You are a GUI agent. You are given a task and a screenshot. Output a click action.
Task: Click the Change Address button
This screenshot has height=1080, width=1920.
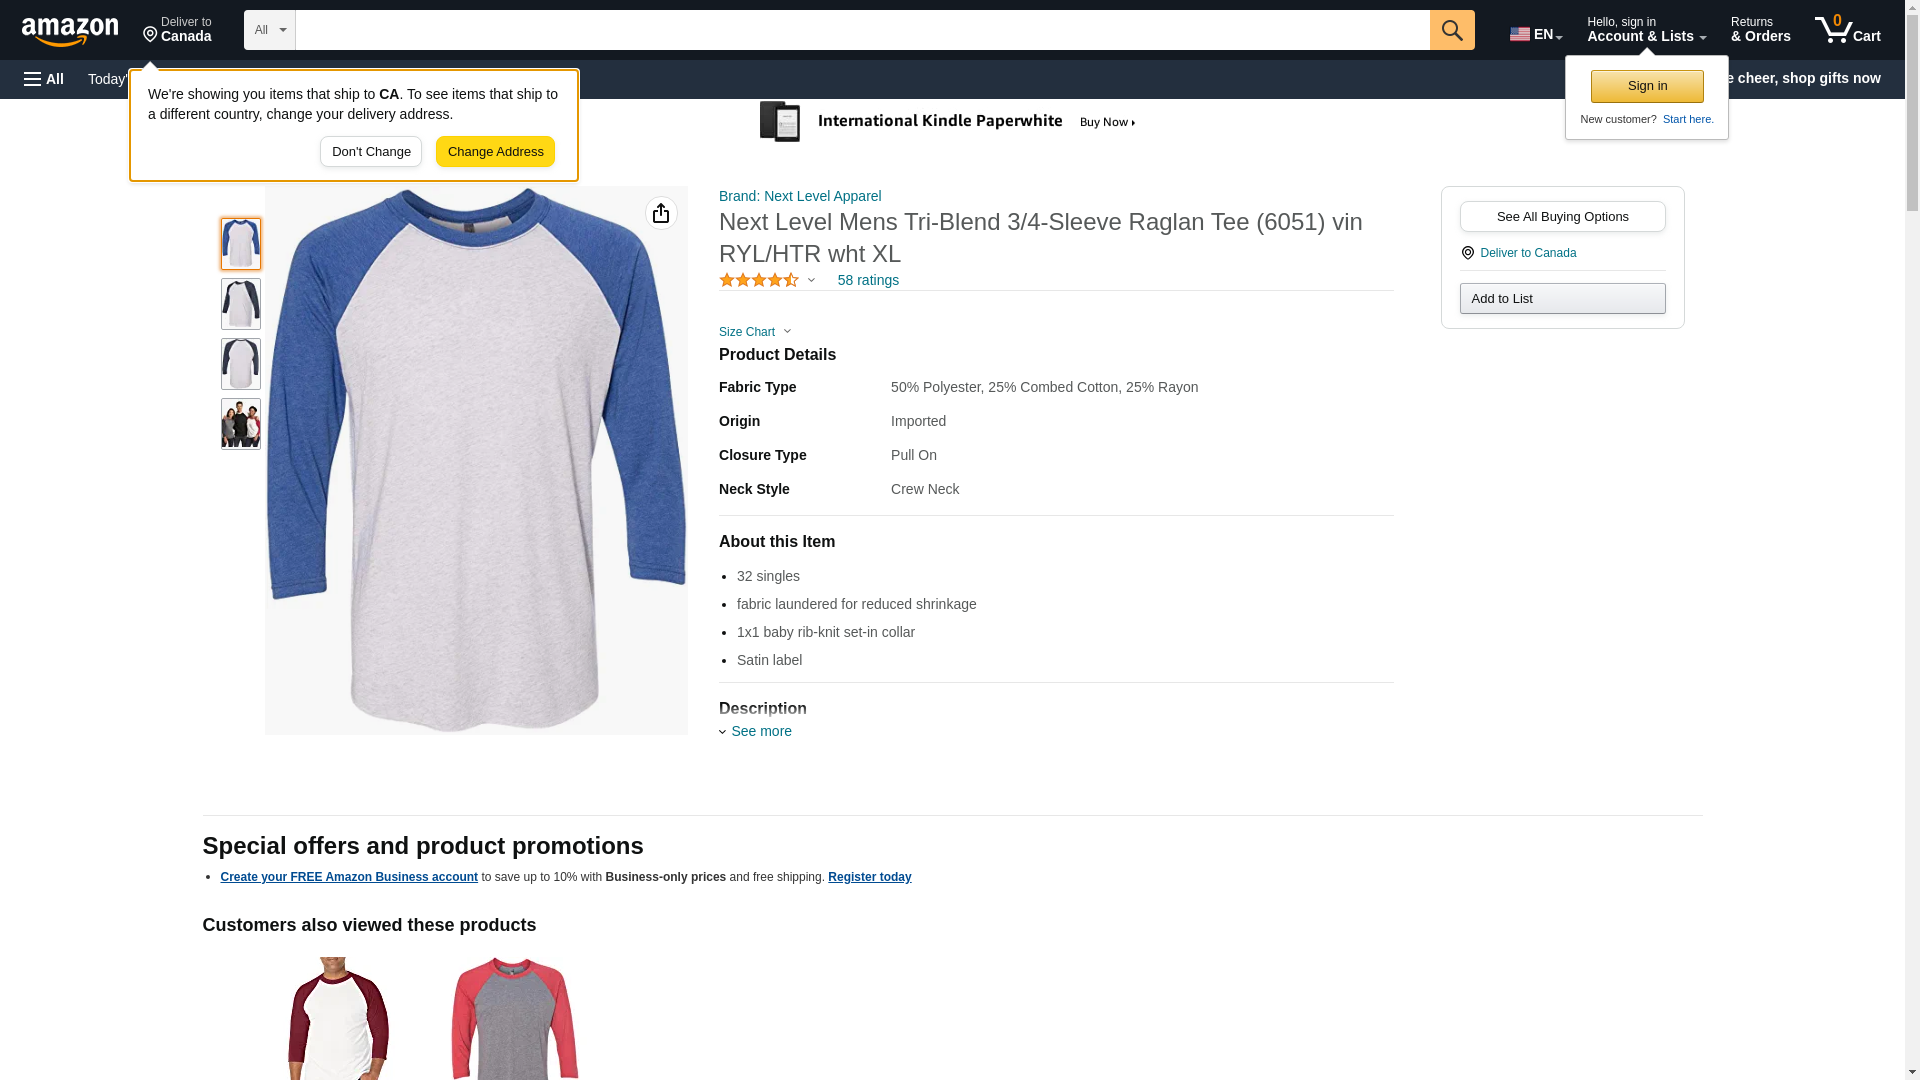click(x=495, y=152)
